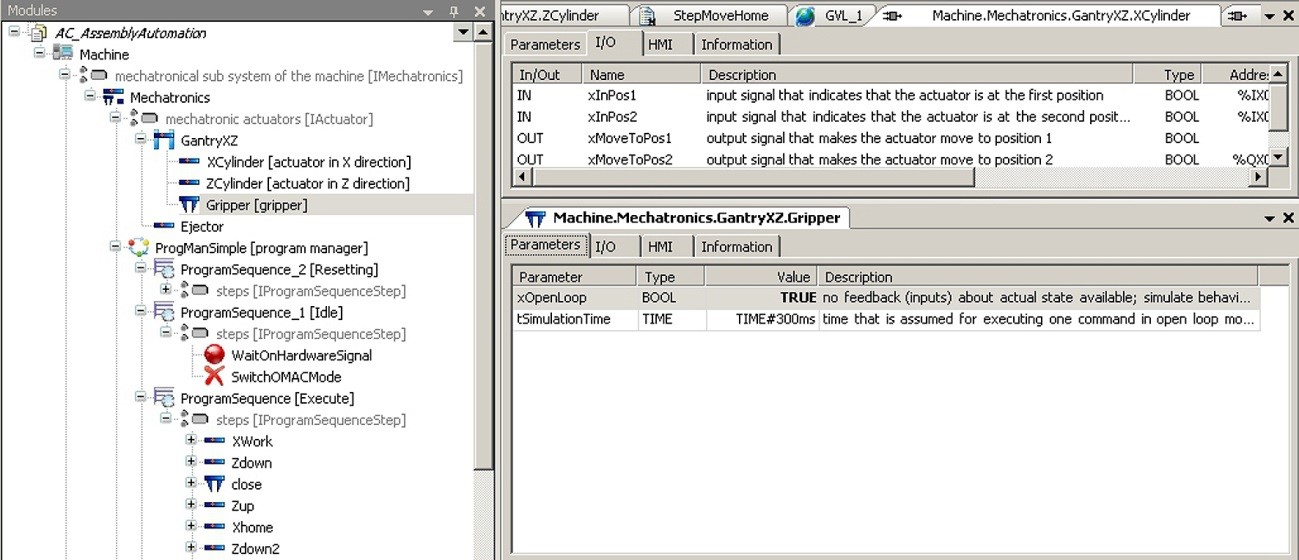Click the Modules tree scrollbar up arrow
This screenshot has height=560, width=1299.
(x=483, y=33)
